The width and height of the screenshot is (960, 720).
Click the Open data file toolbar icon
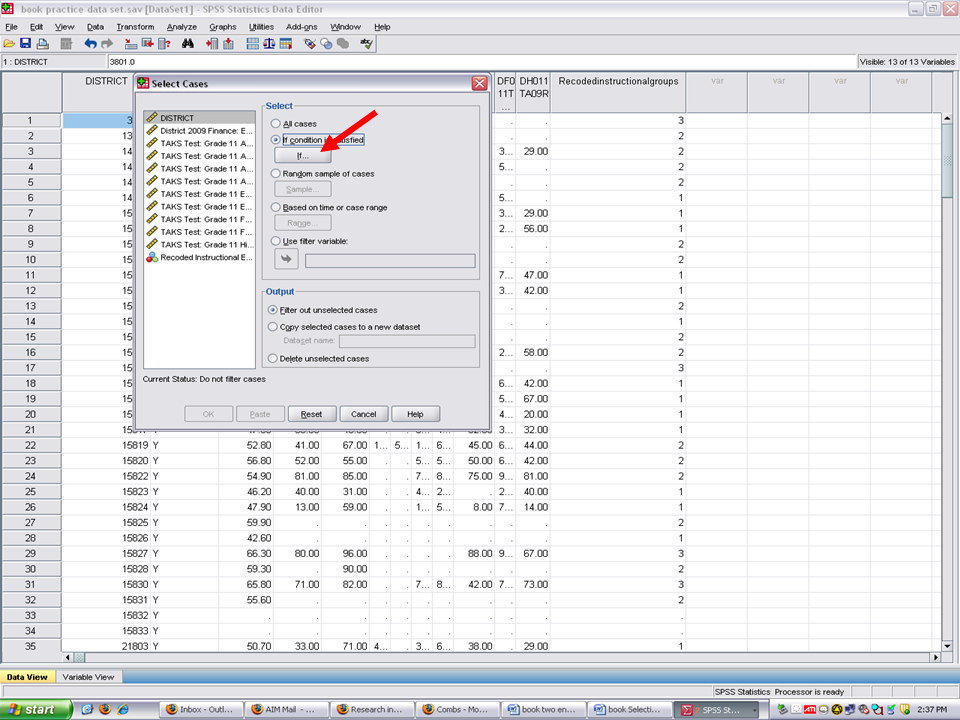9,44
